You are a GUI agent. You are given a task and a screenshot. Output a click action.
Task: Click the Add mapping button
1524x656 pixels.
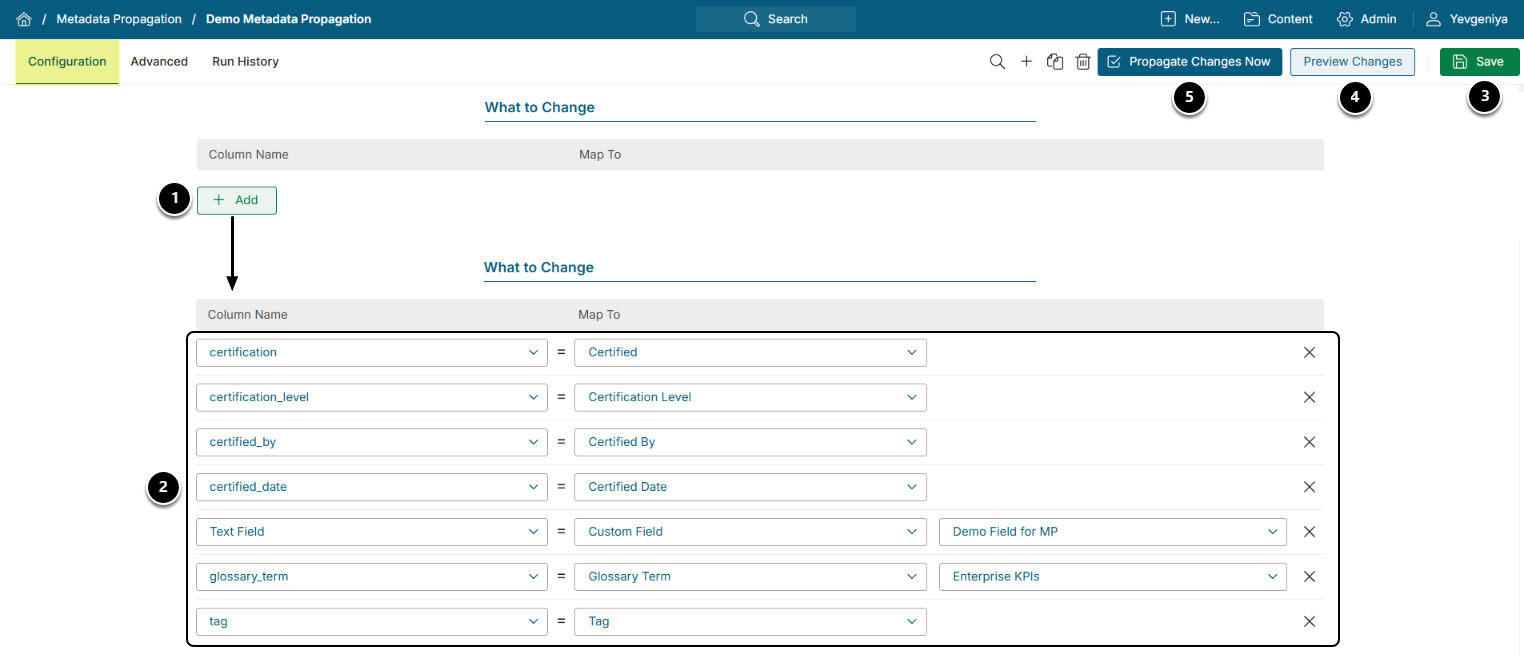pos(237,200)
